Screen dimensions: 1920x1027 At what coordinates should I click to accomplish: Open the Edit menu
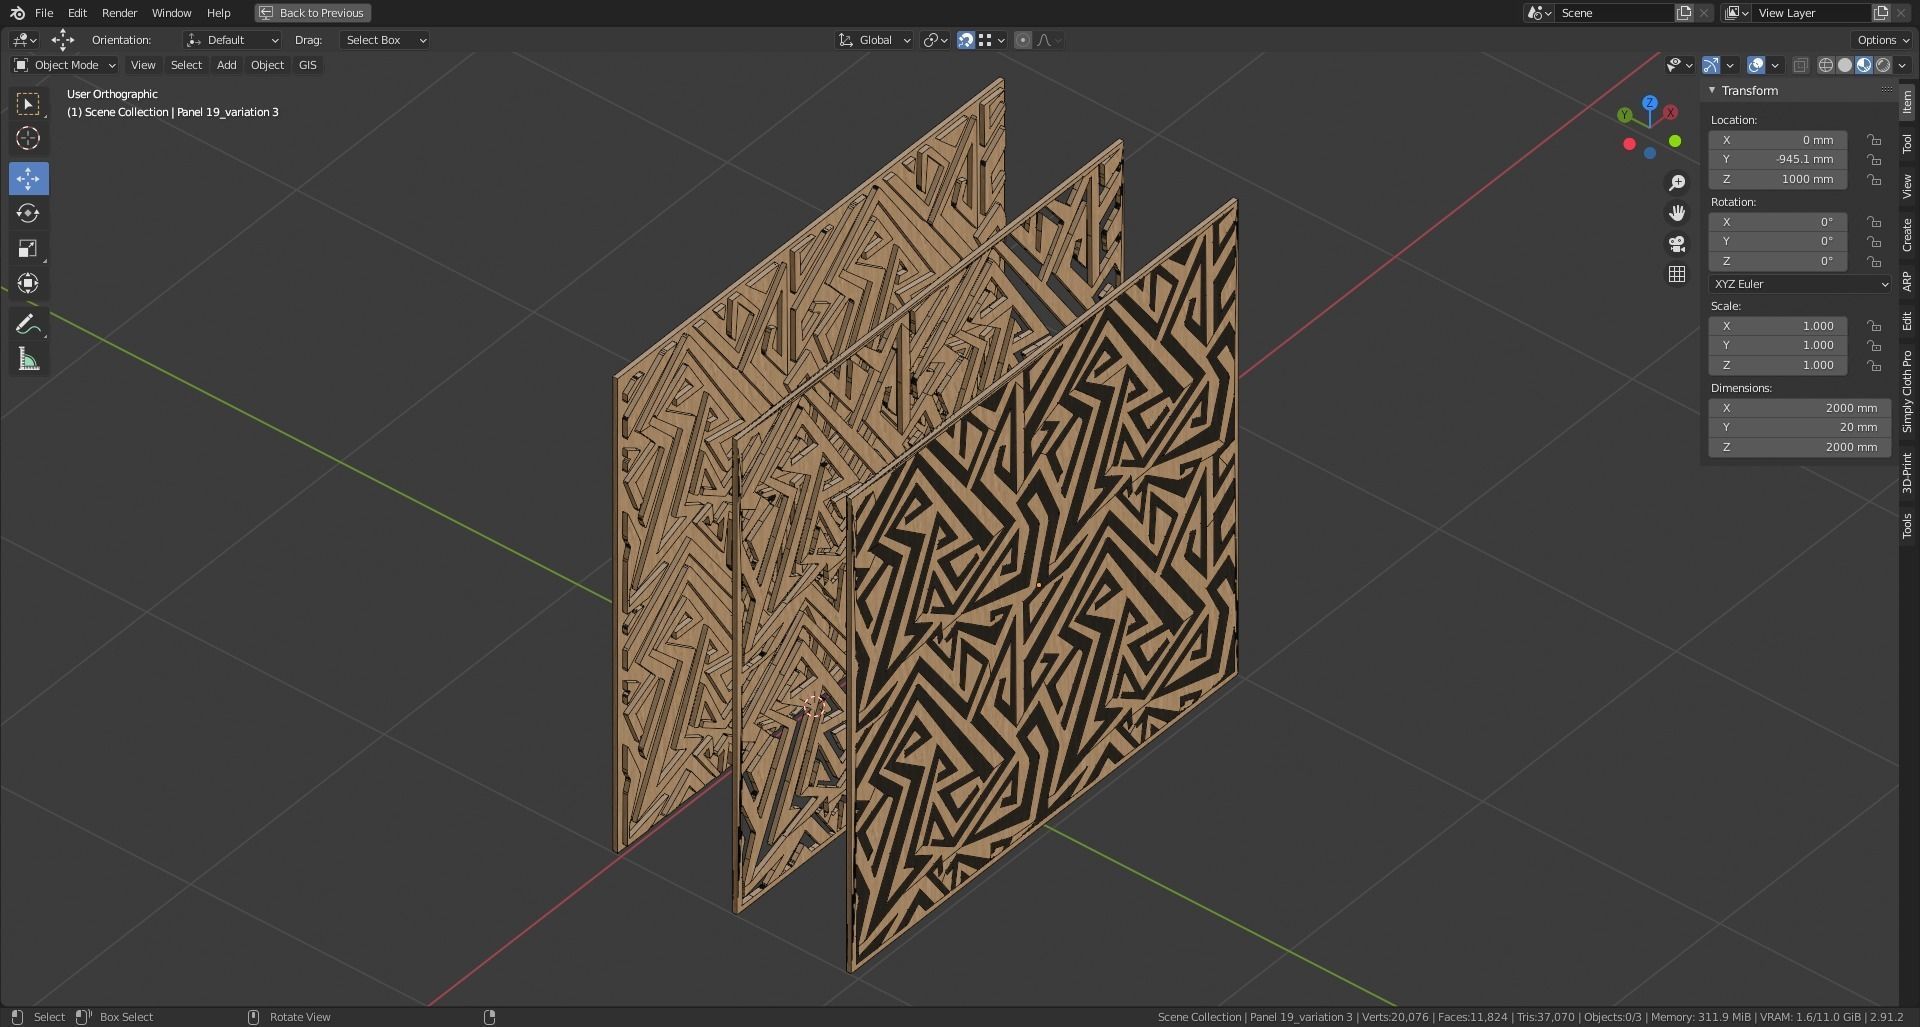click(x=77, y=13)
